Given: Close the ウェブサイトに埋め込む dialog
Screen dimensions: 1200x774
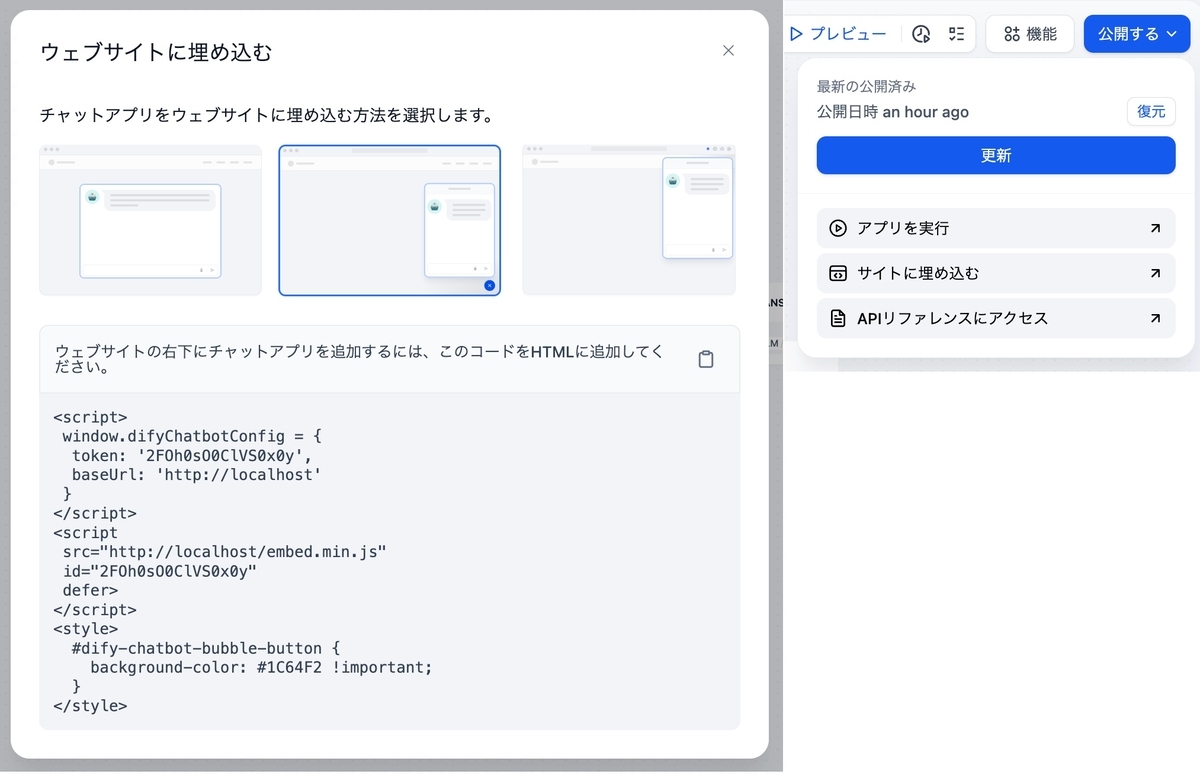Looking at the screenshot, I should (728, 51).
